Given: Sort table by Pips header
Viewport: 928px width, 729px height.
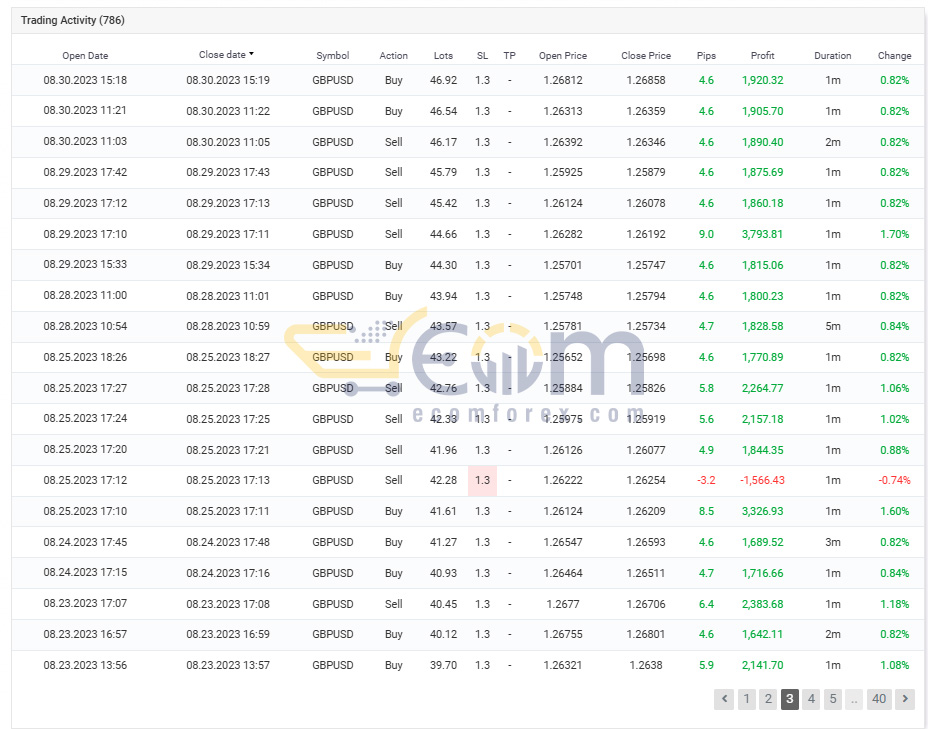Looking at the screenshot, I should (706, 56).
